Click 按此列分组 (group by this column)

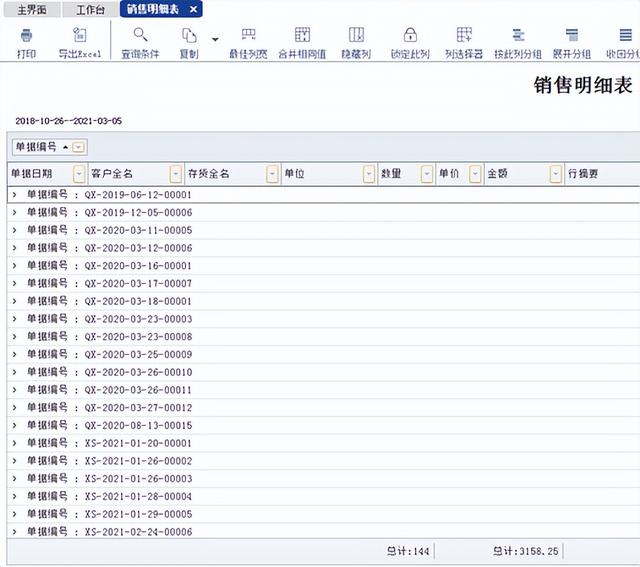pos(517,36)
